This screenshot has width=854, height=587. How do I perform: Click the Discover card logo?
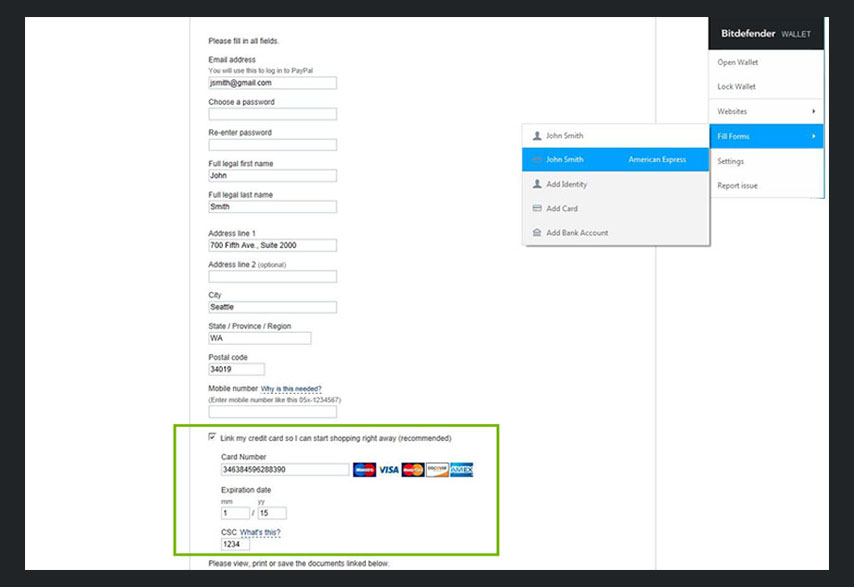click(437, 469)
